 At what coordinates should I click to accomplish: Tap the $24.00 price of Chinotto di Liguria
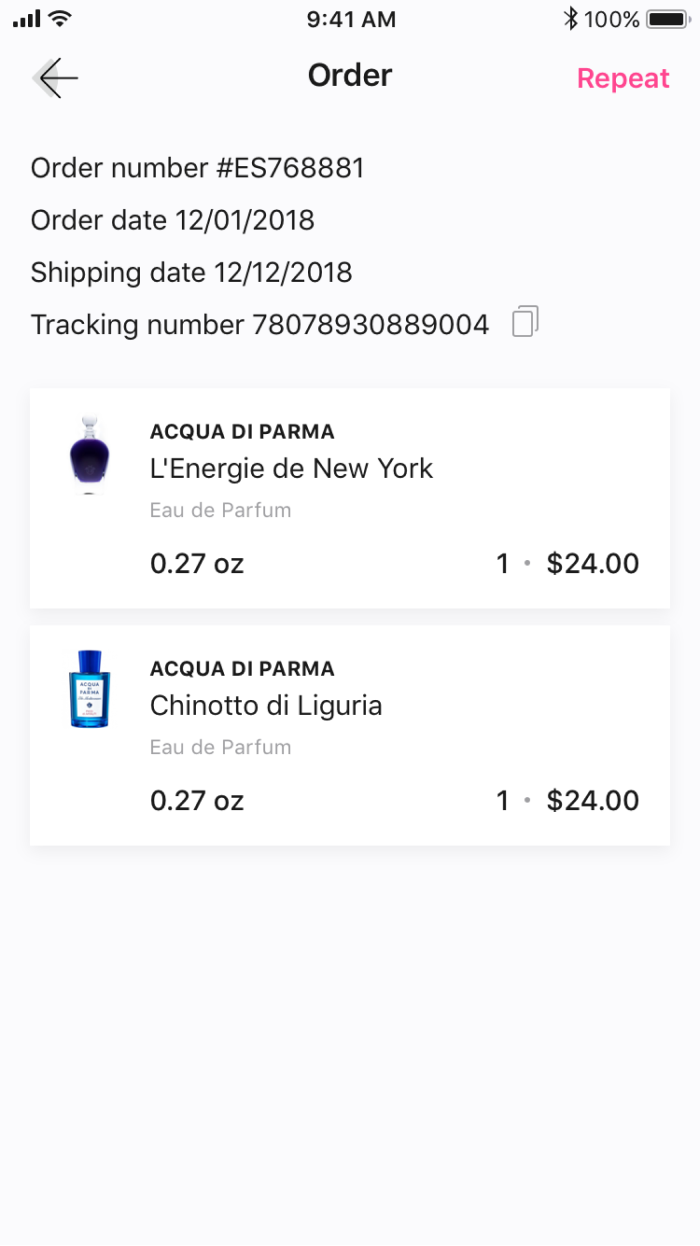tap(593, 801)
